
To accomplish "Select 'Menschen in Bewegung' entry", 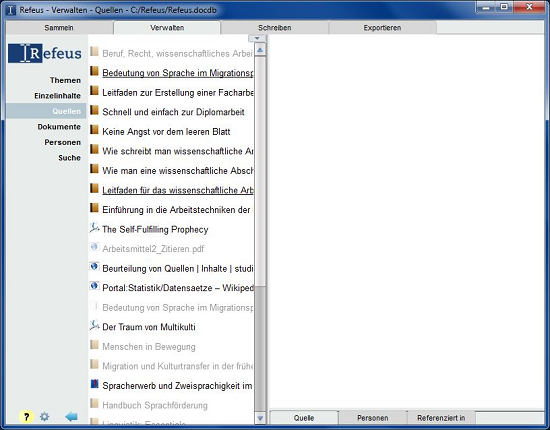I will [x=149, y=347].
